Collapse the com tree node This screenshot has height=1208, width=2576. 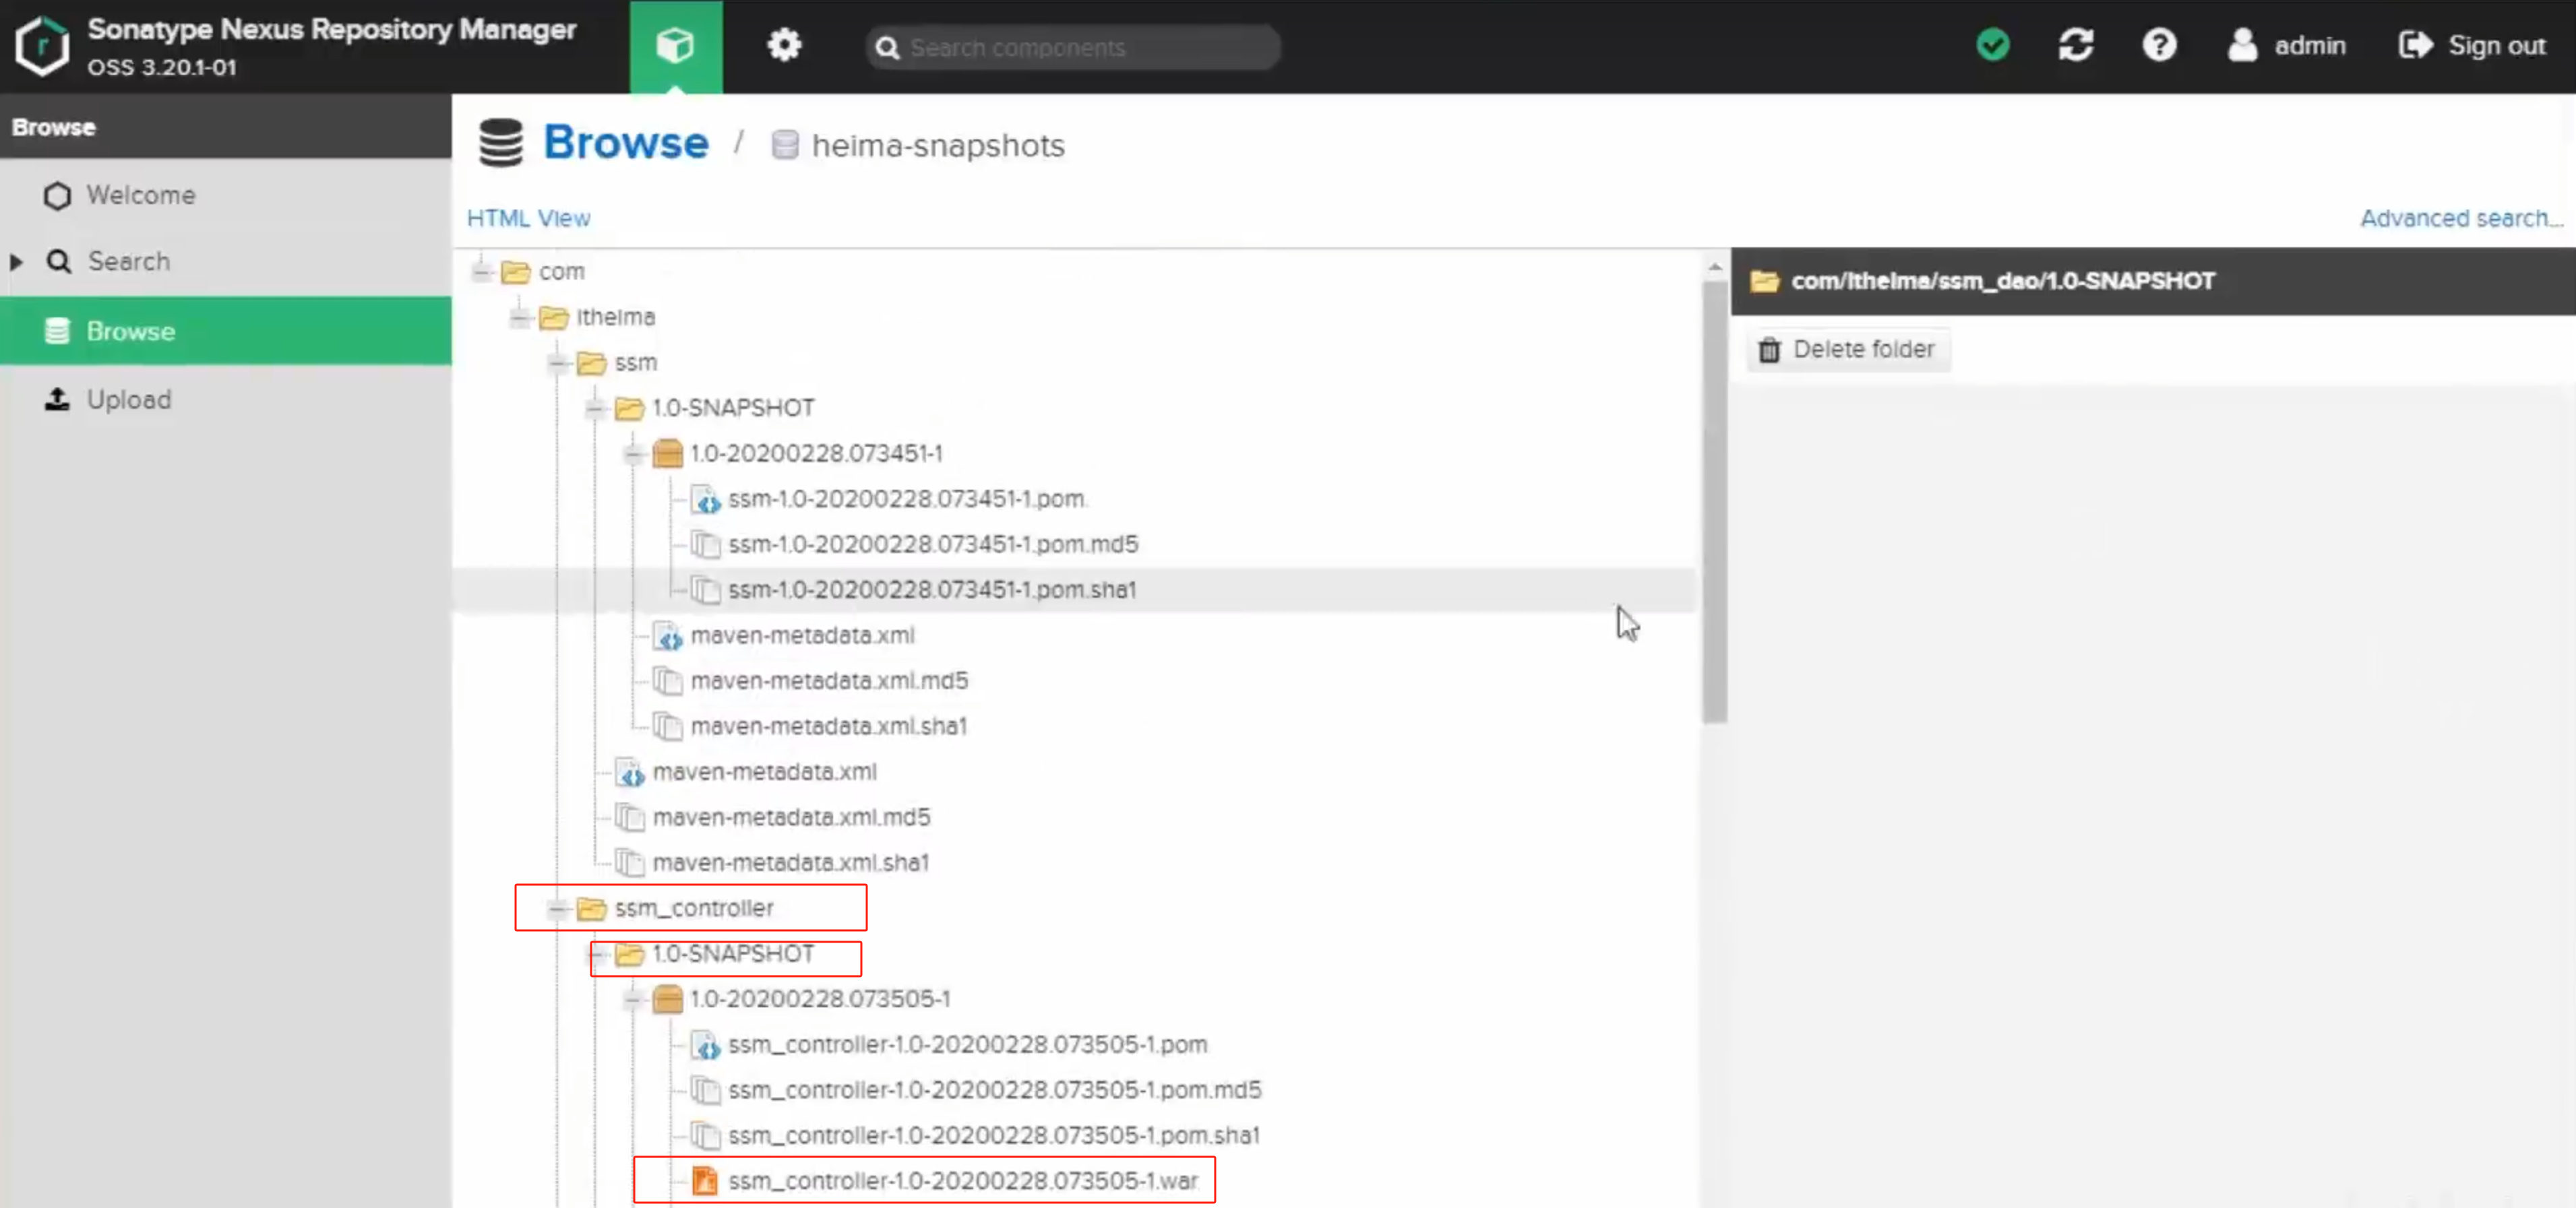(x=482, y=271)
